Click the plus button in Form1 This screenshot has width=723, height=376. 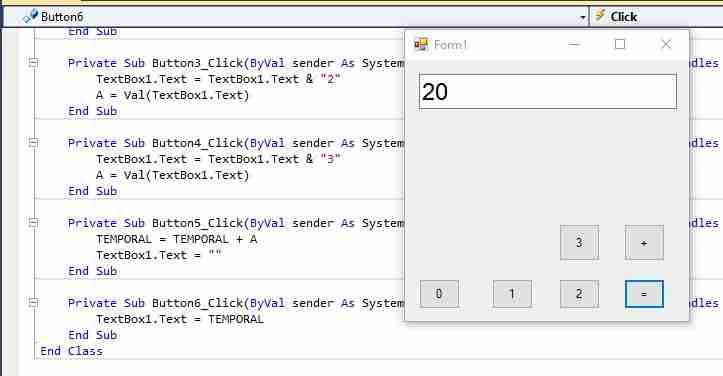[x=644, y=242]
